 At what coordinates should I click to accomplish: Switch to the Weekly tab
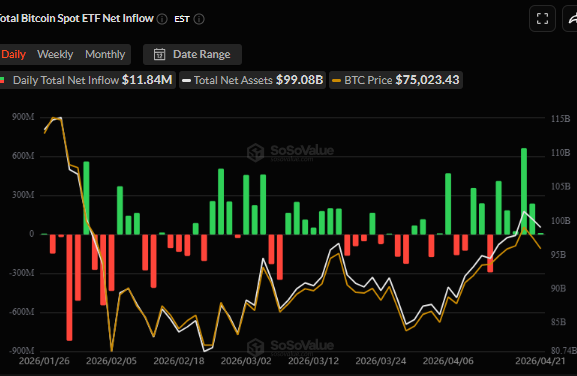coord(55,54)
